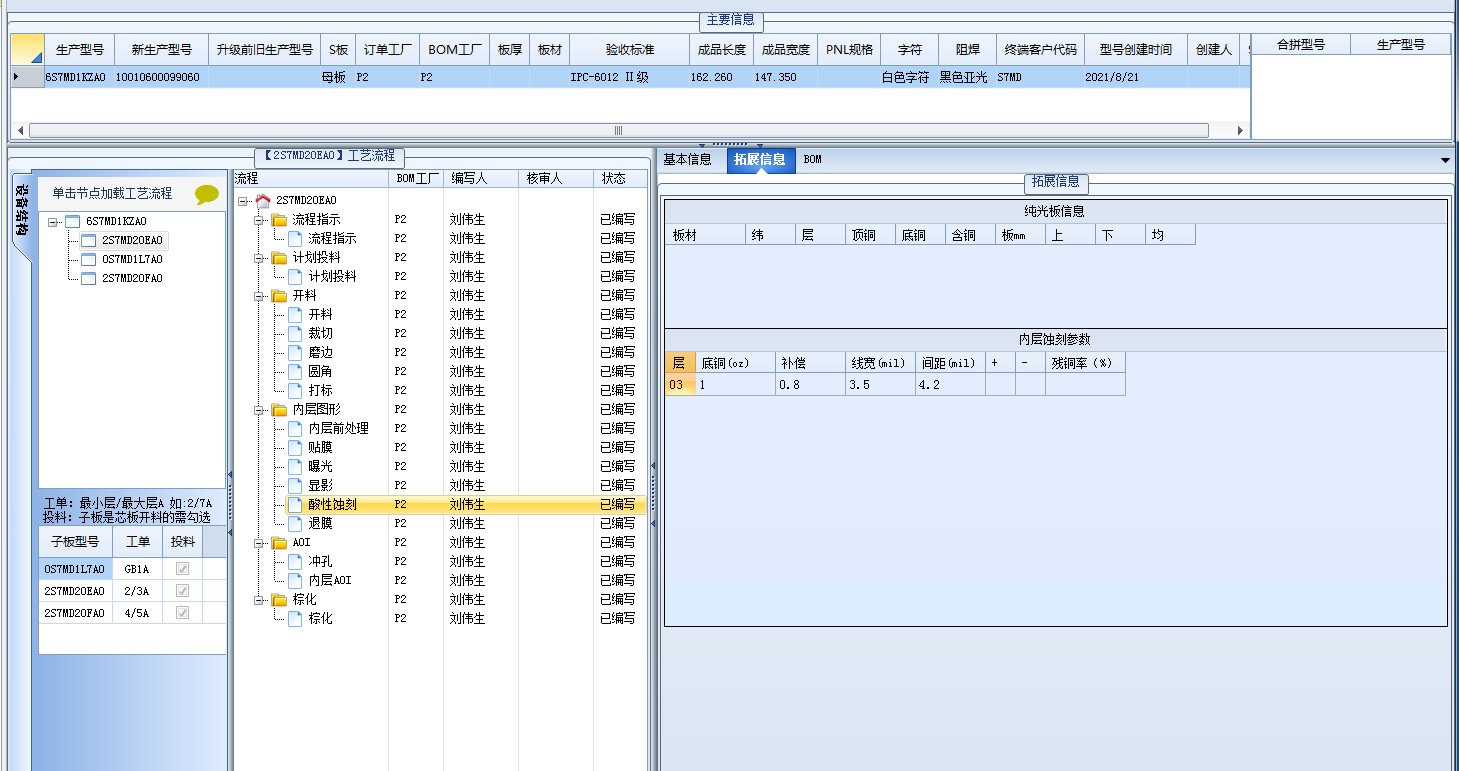1459x771 pixels.
Task: Collapse the 棕化 folder node
Action: (x=260, y=600)
